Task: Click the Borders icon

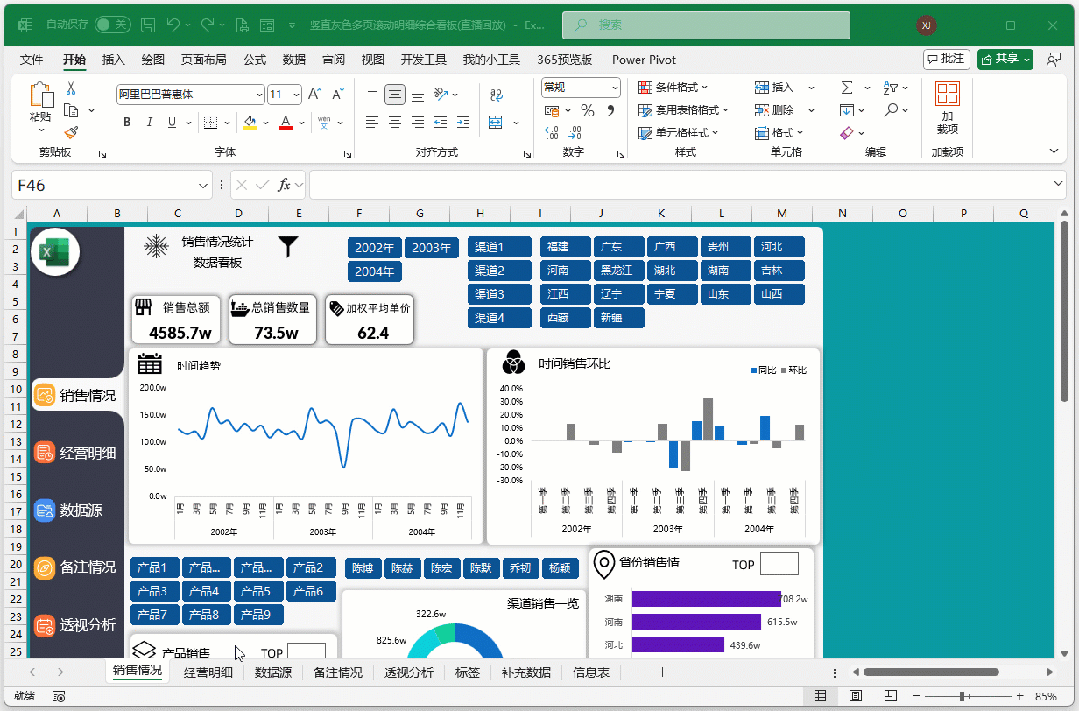Action: coord(211,123)
